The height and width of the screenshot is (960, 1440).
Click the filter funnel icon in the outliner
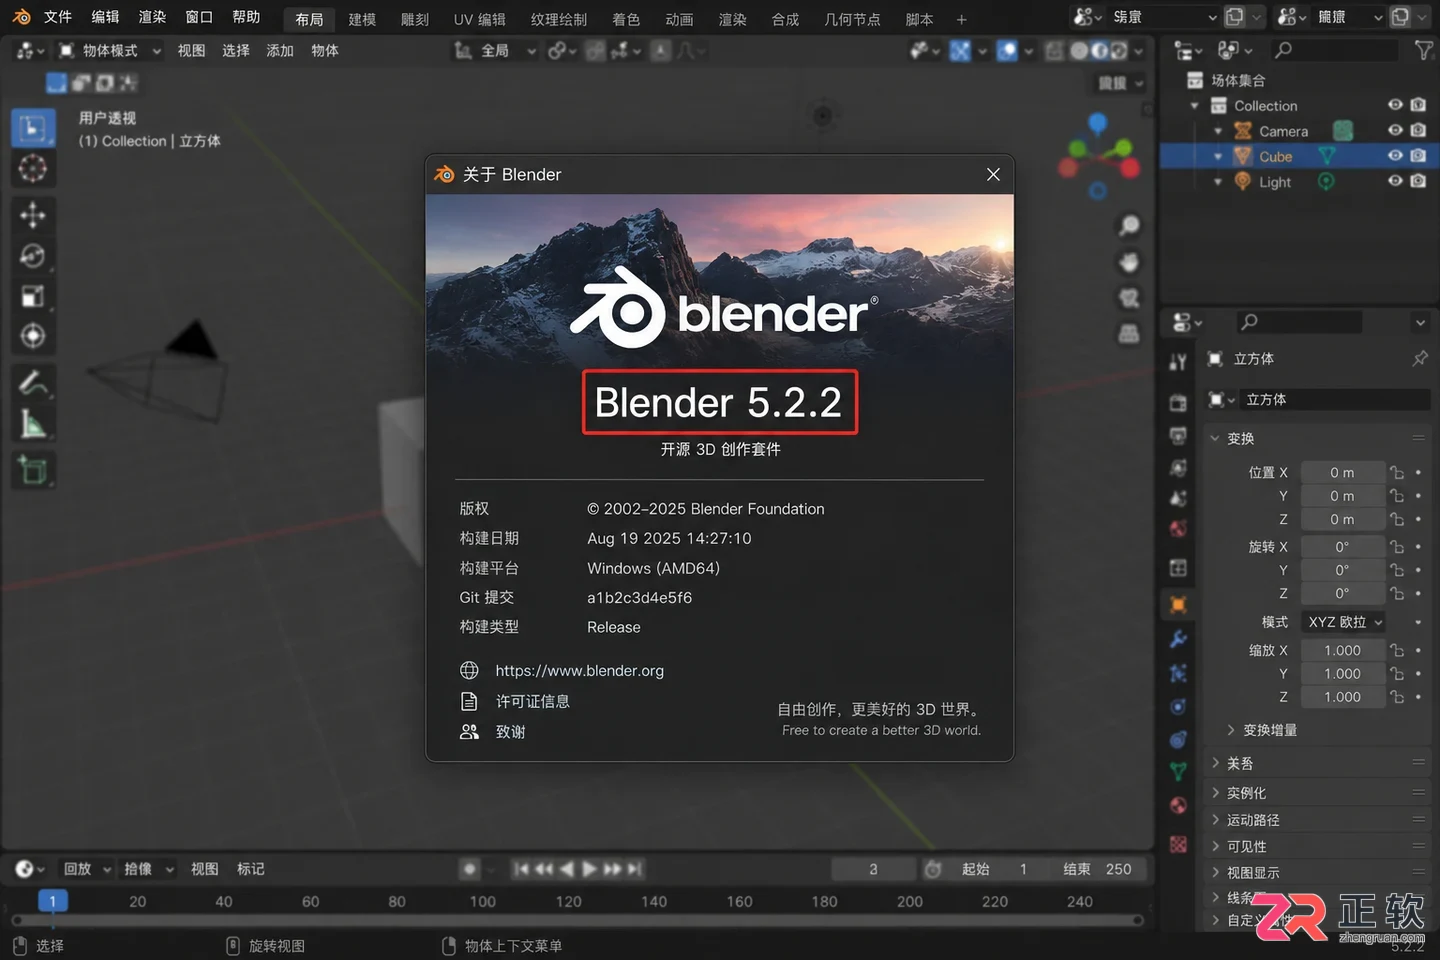tap(1423, 50)
